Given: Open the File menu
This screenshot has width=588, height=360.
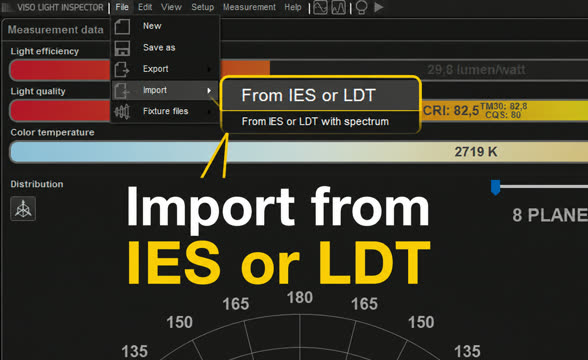Looking at the screenshot, I should [122, 7].
